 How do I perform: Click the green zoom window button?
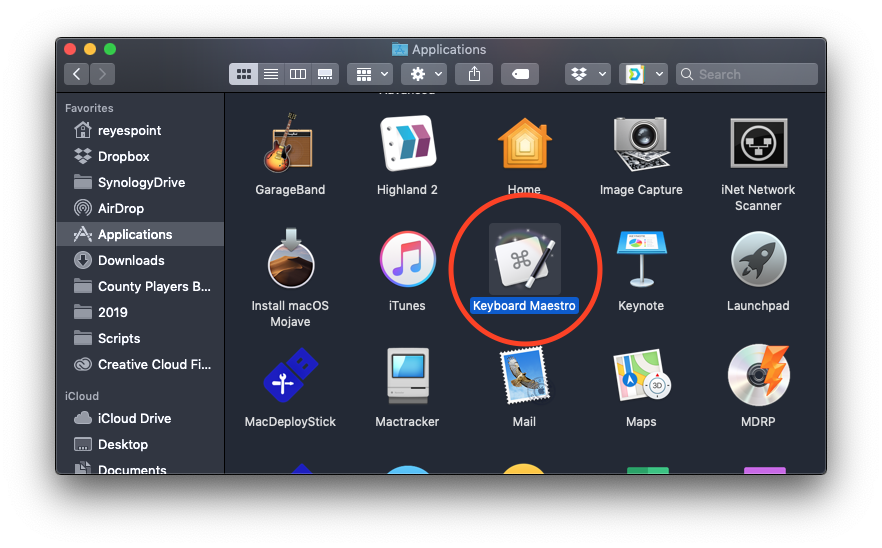(110, 50)
